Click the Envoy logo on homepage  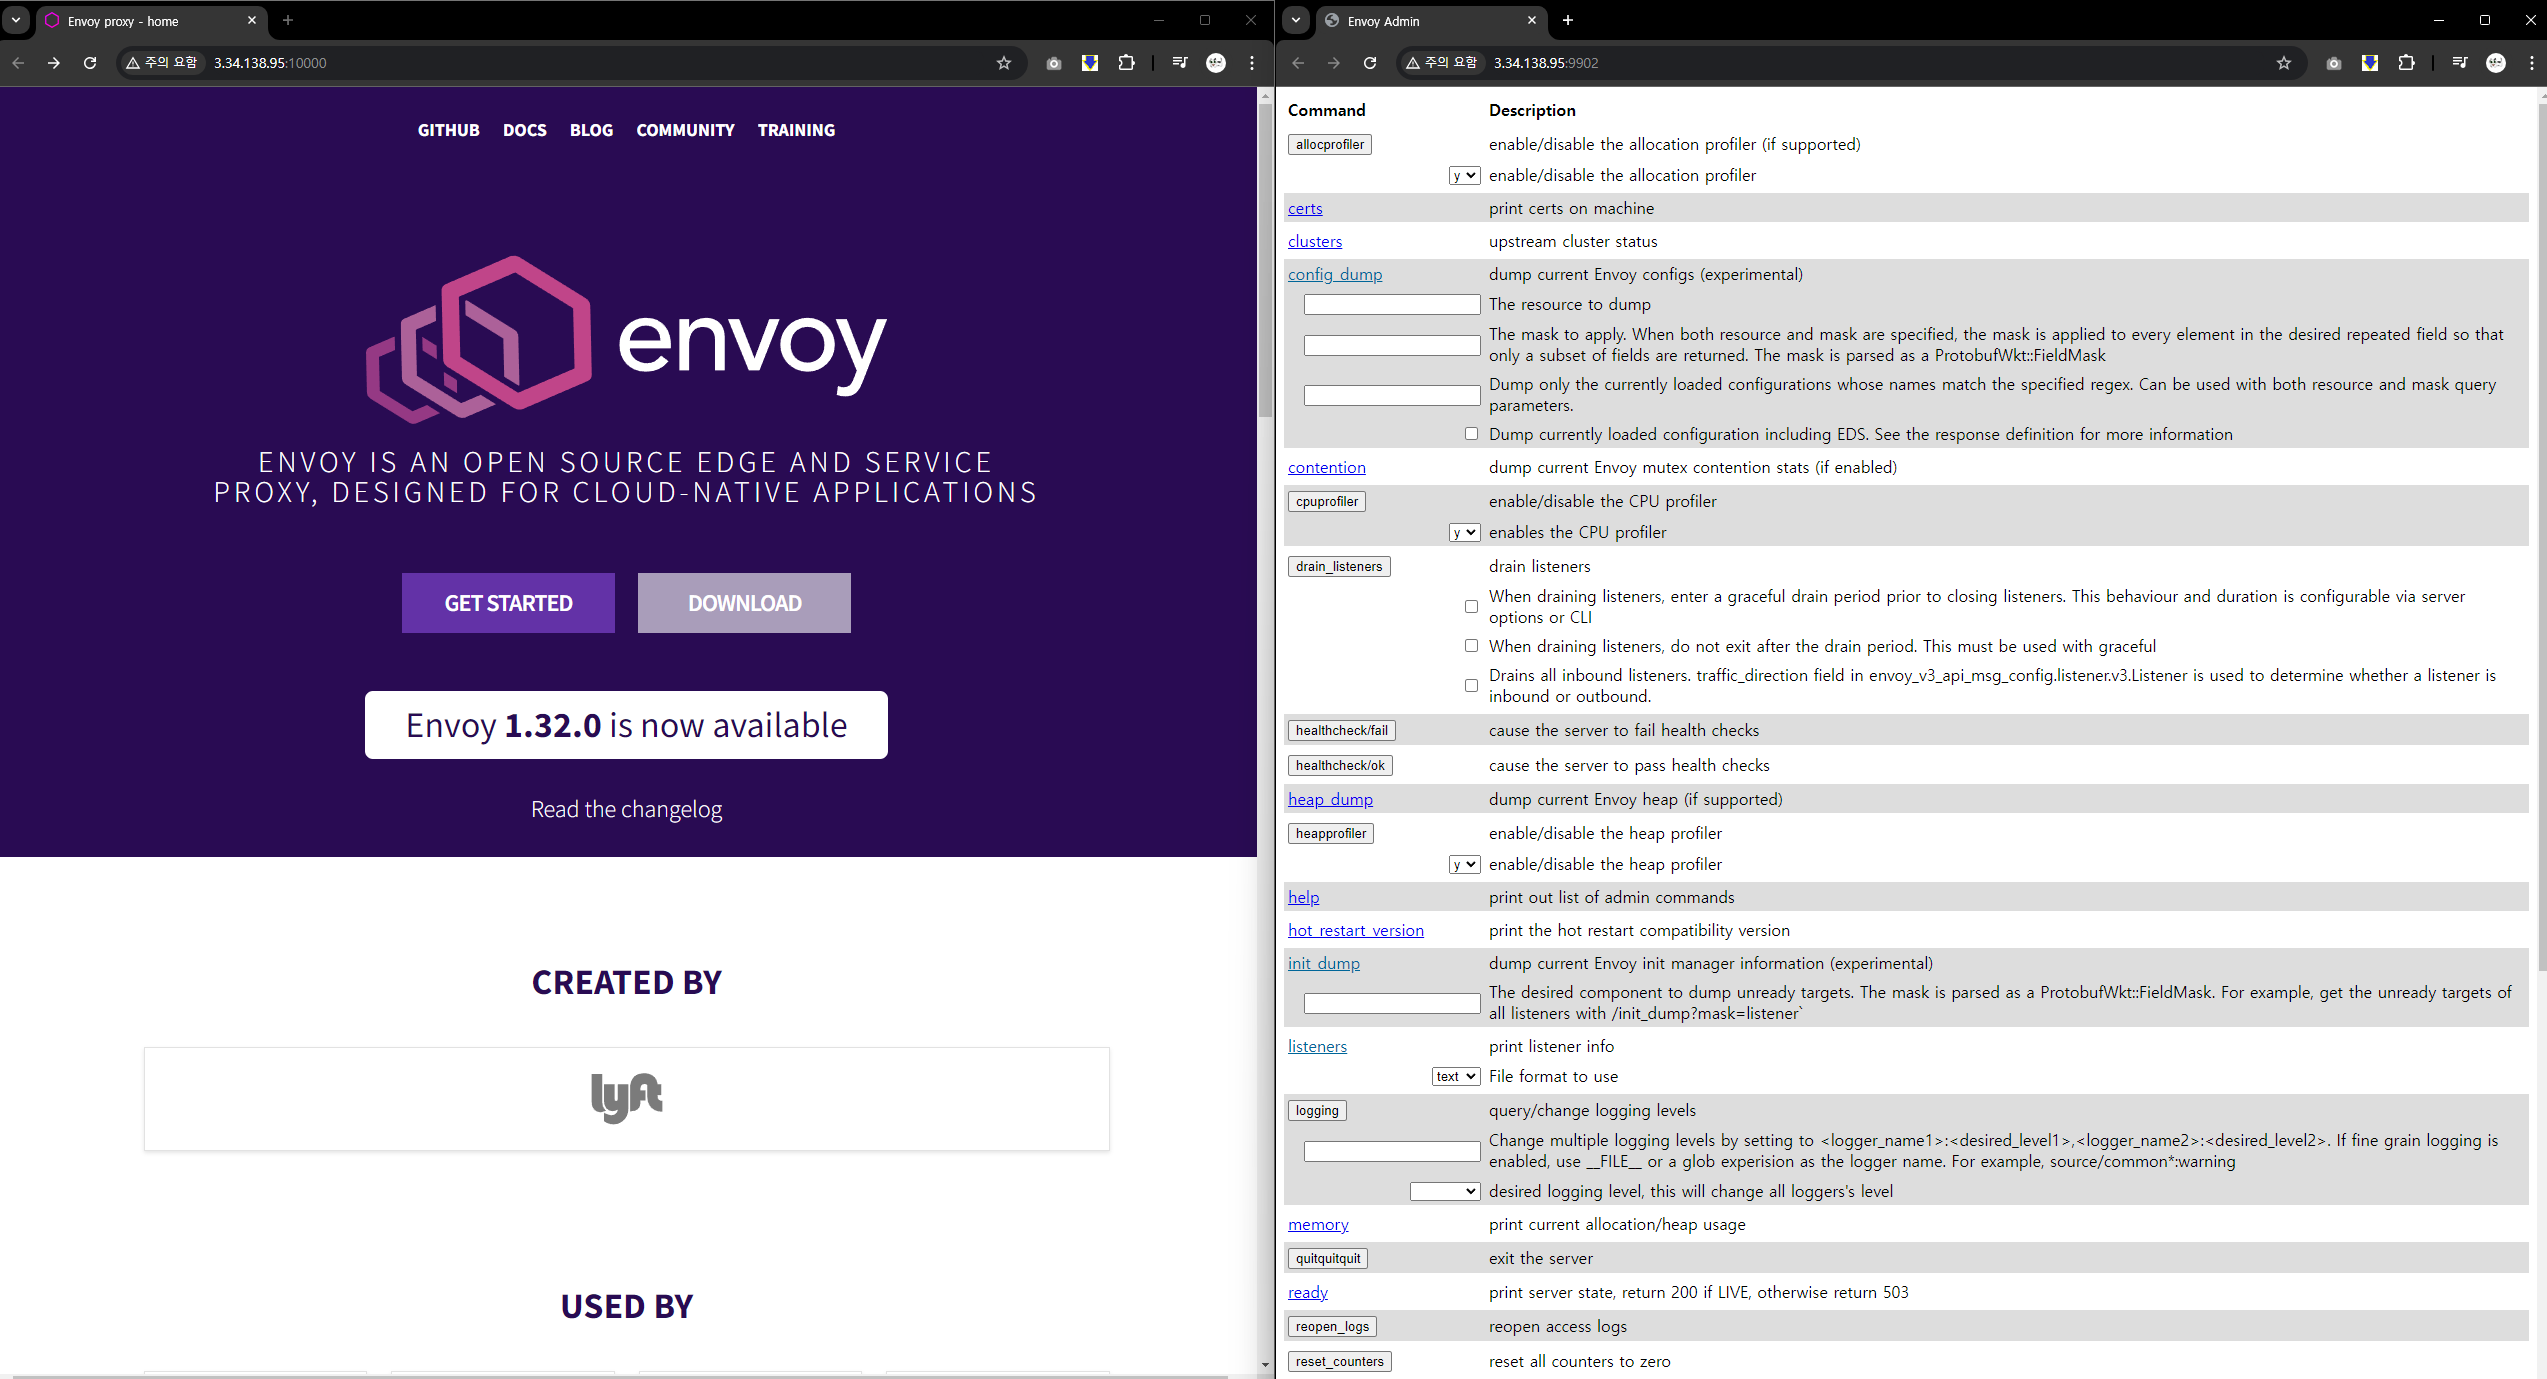point(626,340)
